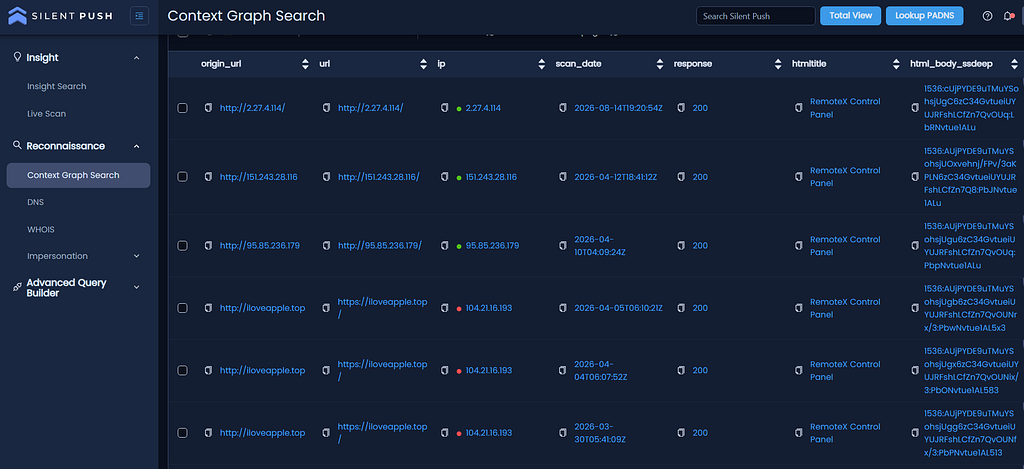Sort by the html_body_ssdeep column arrows
Screen dimensions: 1024x469
1014,64
